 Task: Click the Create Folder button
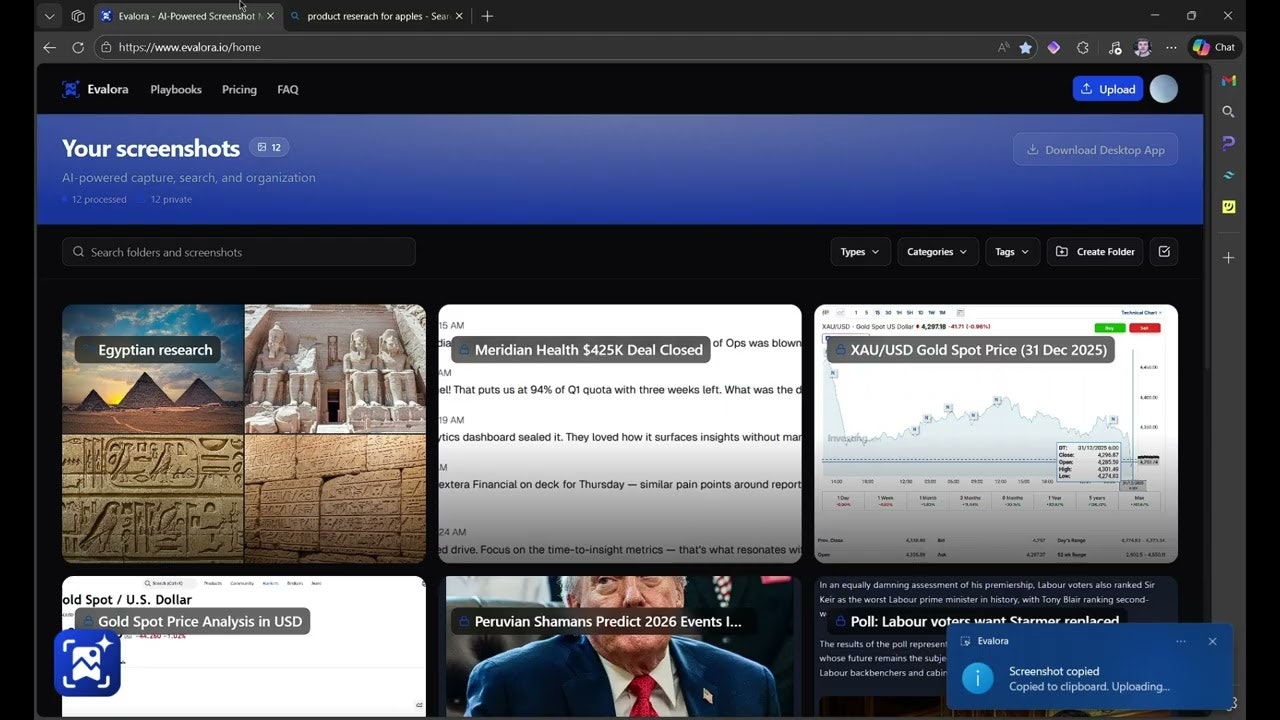1095,252
